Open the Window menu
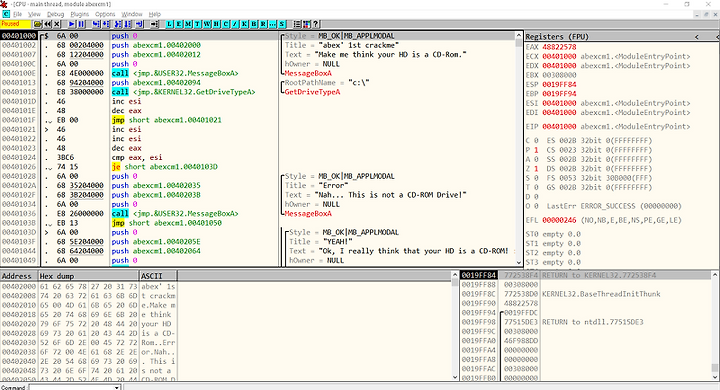The height and width of the screenshot is (390, 720). click(132, 14)
